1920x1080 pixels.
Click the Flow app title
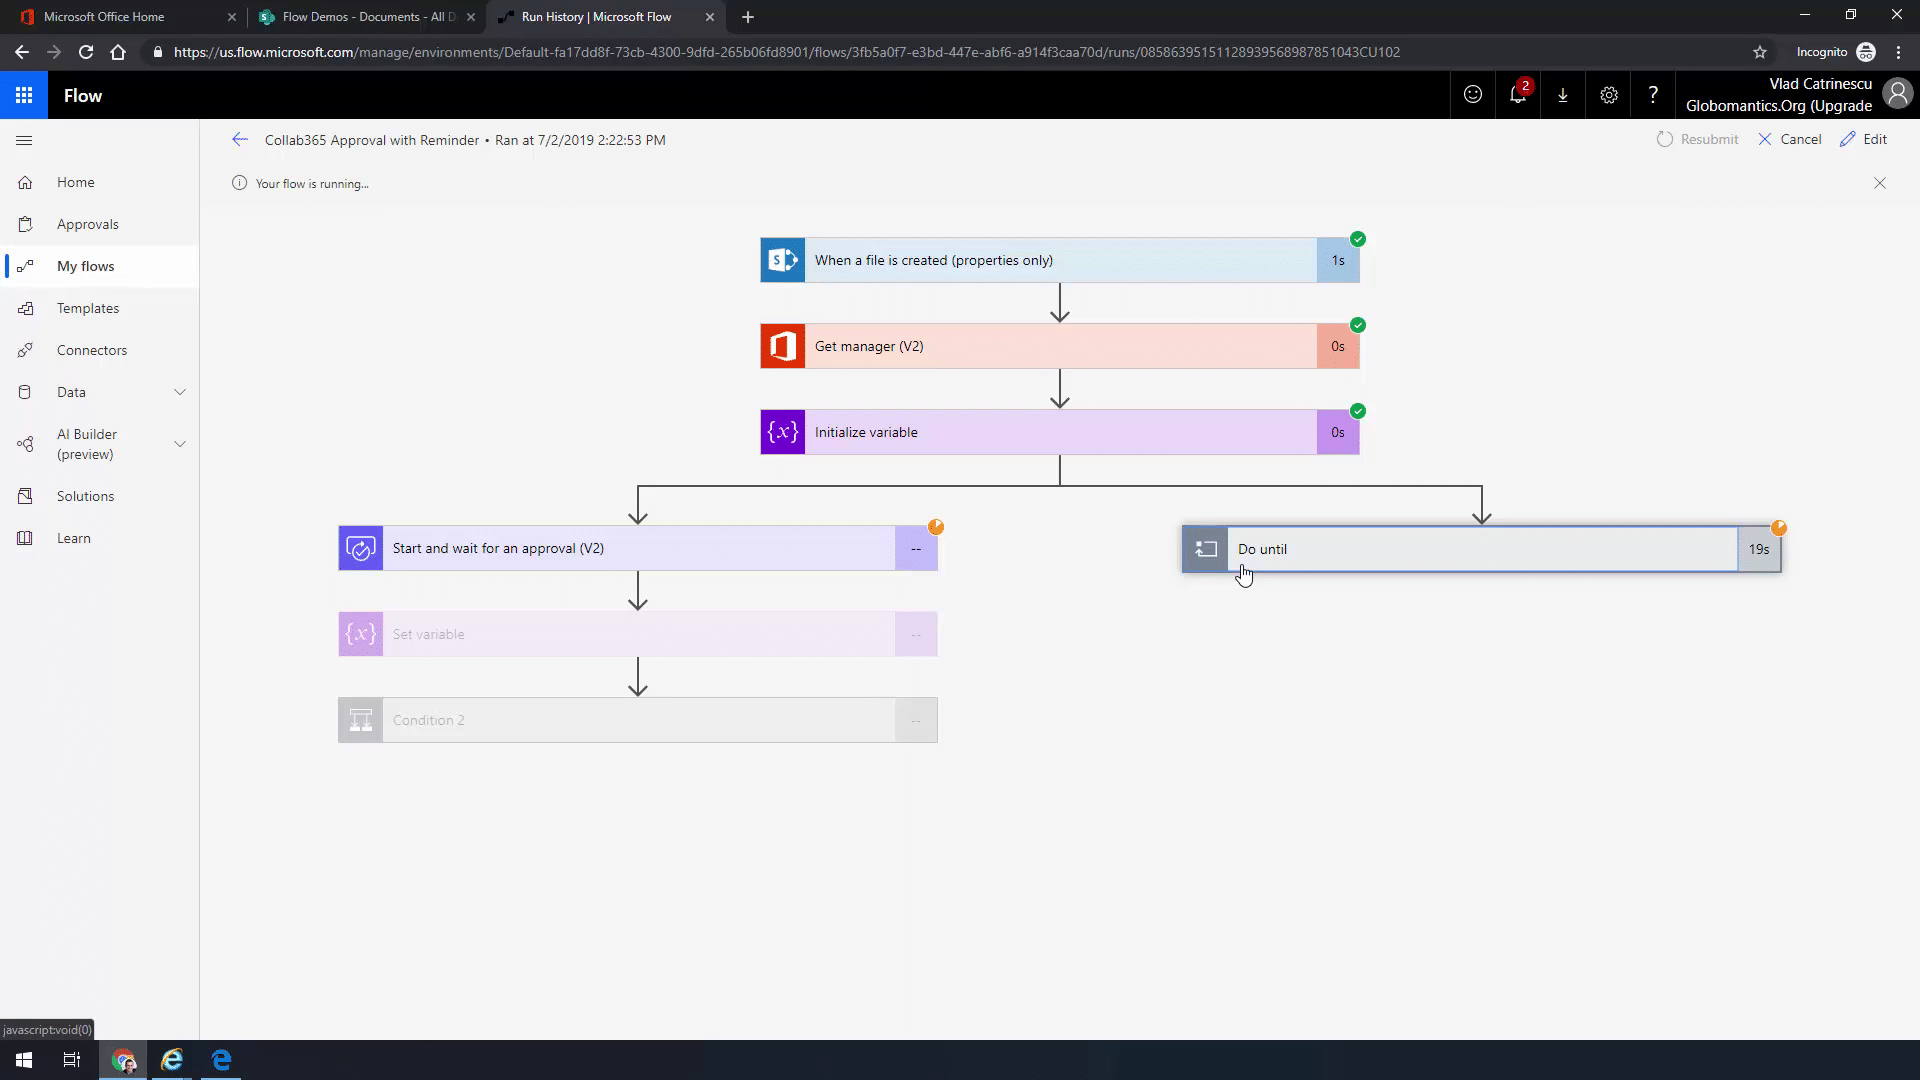[83, 95]
